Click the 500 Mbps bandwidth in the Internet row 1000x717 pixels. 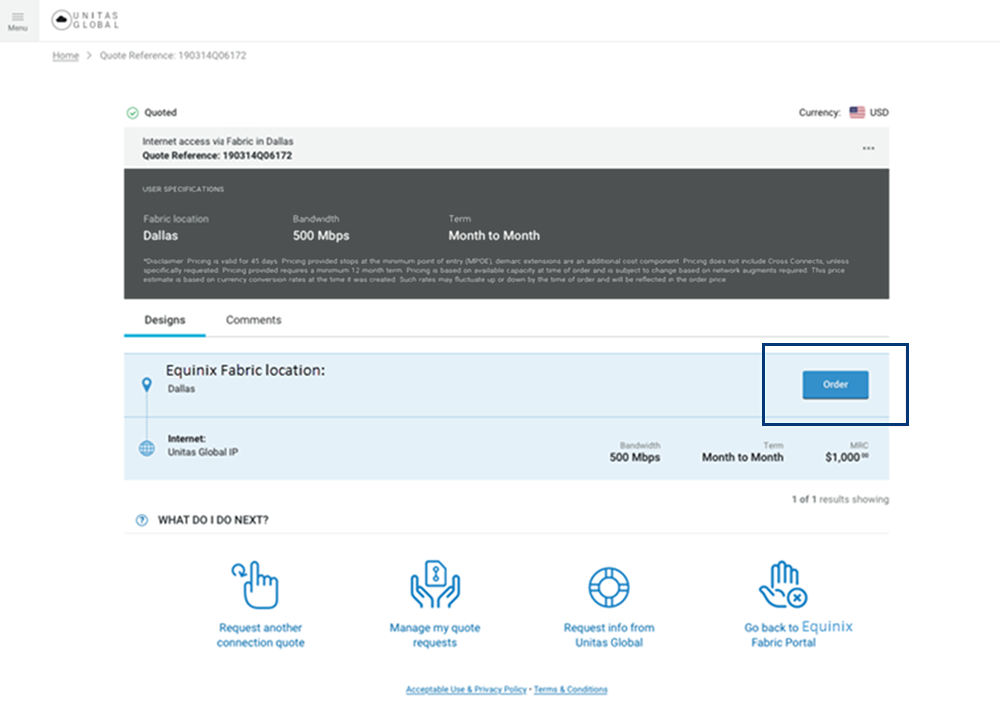[635, 457]
